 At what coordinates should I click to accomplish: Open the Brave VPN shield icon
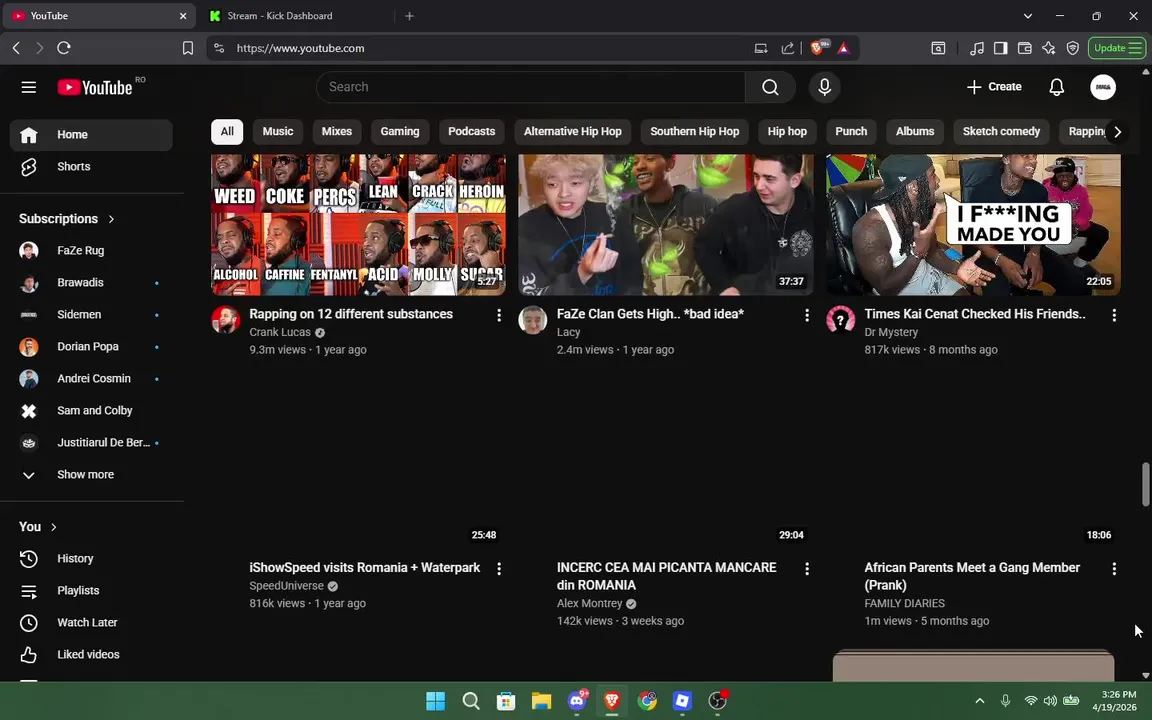[1073, 48]
